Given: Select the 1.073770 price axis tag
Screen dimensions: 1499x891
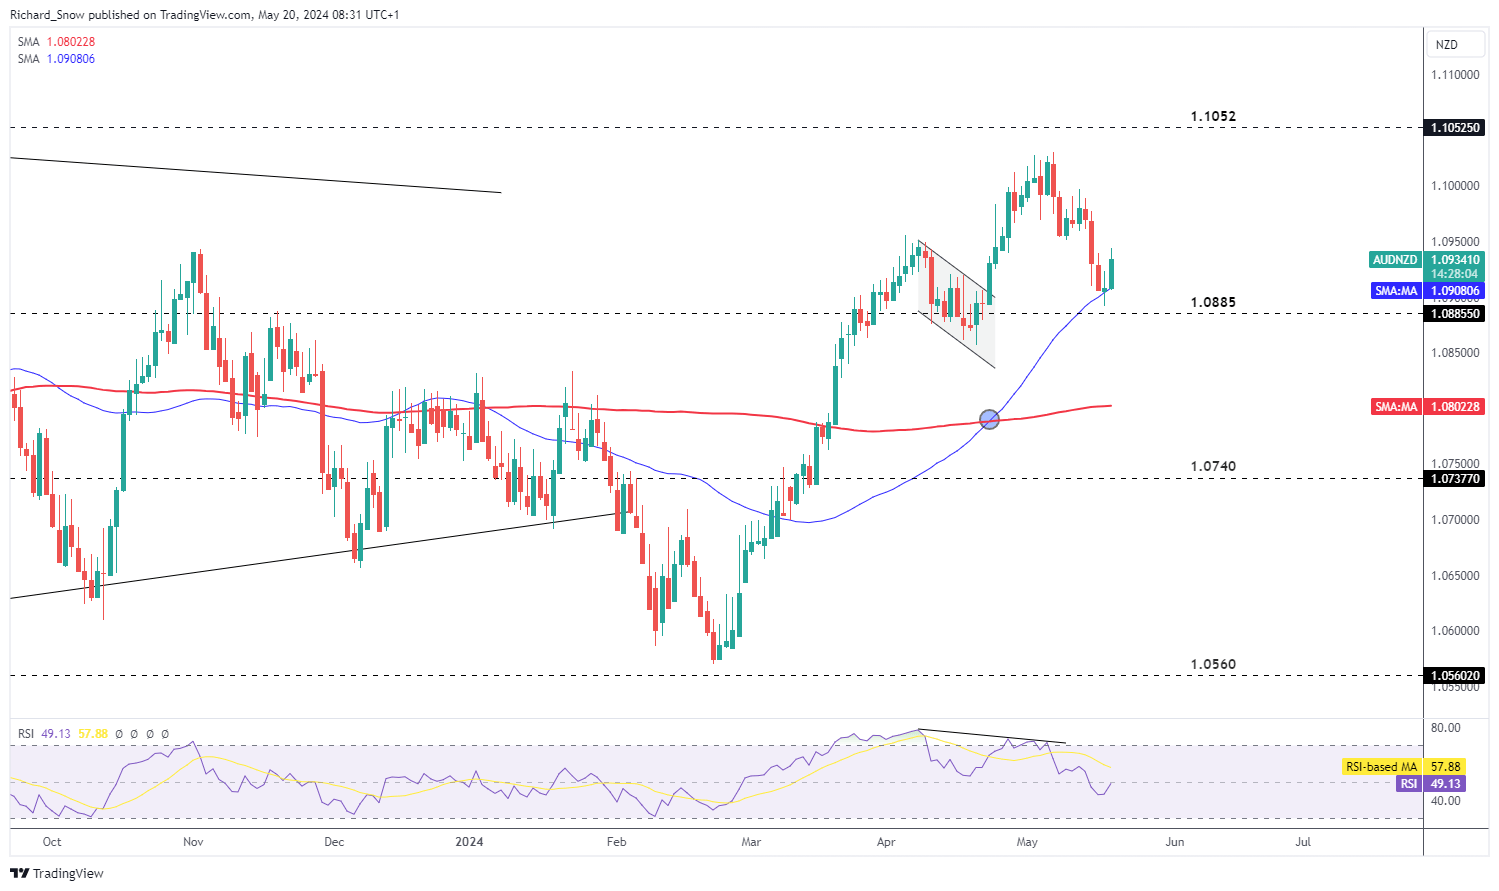Looking at the screenshot, I should 1455,479.
